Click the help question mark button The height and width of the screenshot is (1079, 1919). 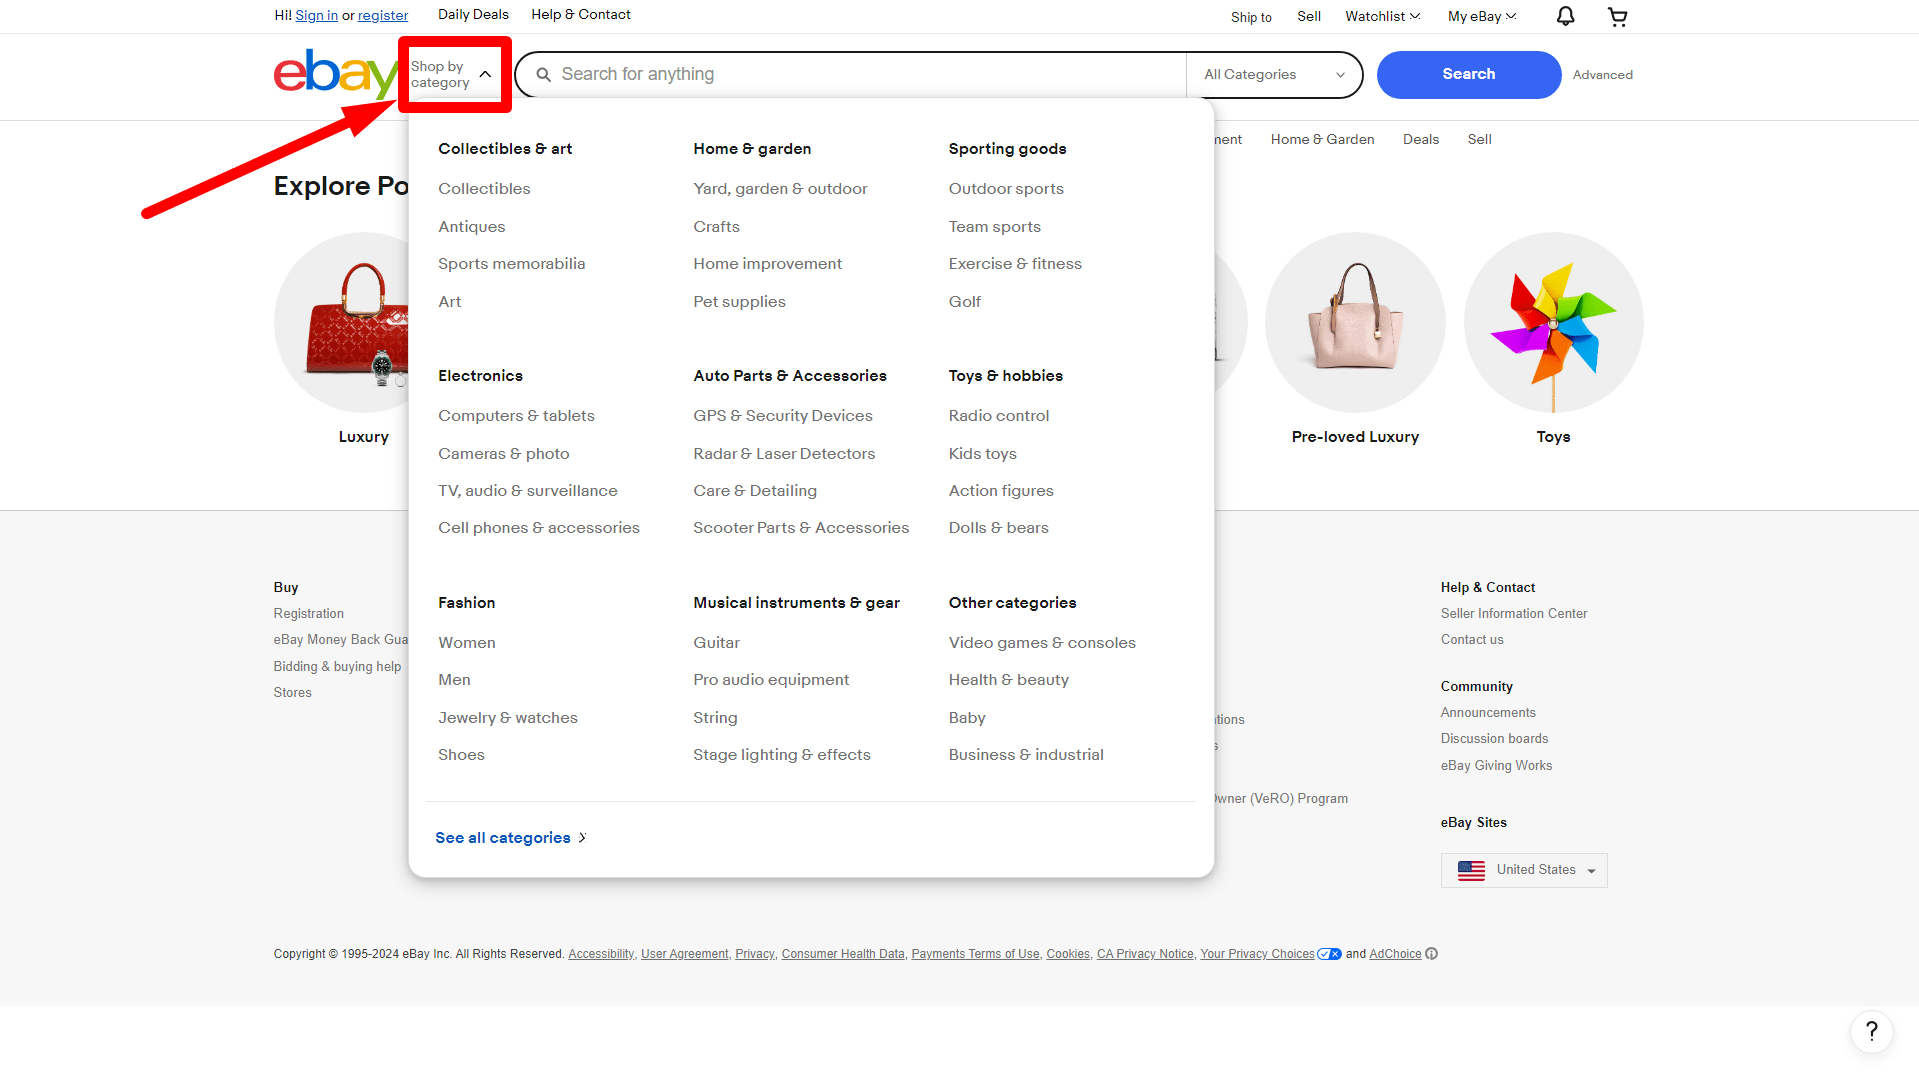point(1871,1031)
